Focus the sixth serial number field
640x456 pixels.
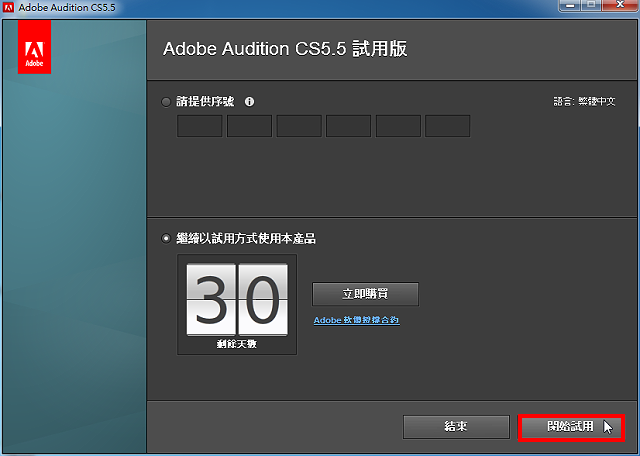pos(447,126)
